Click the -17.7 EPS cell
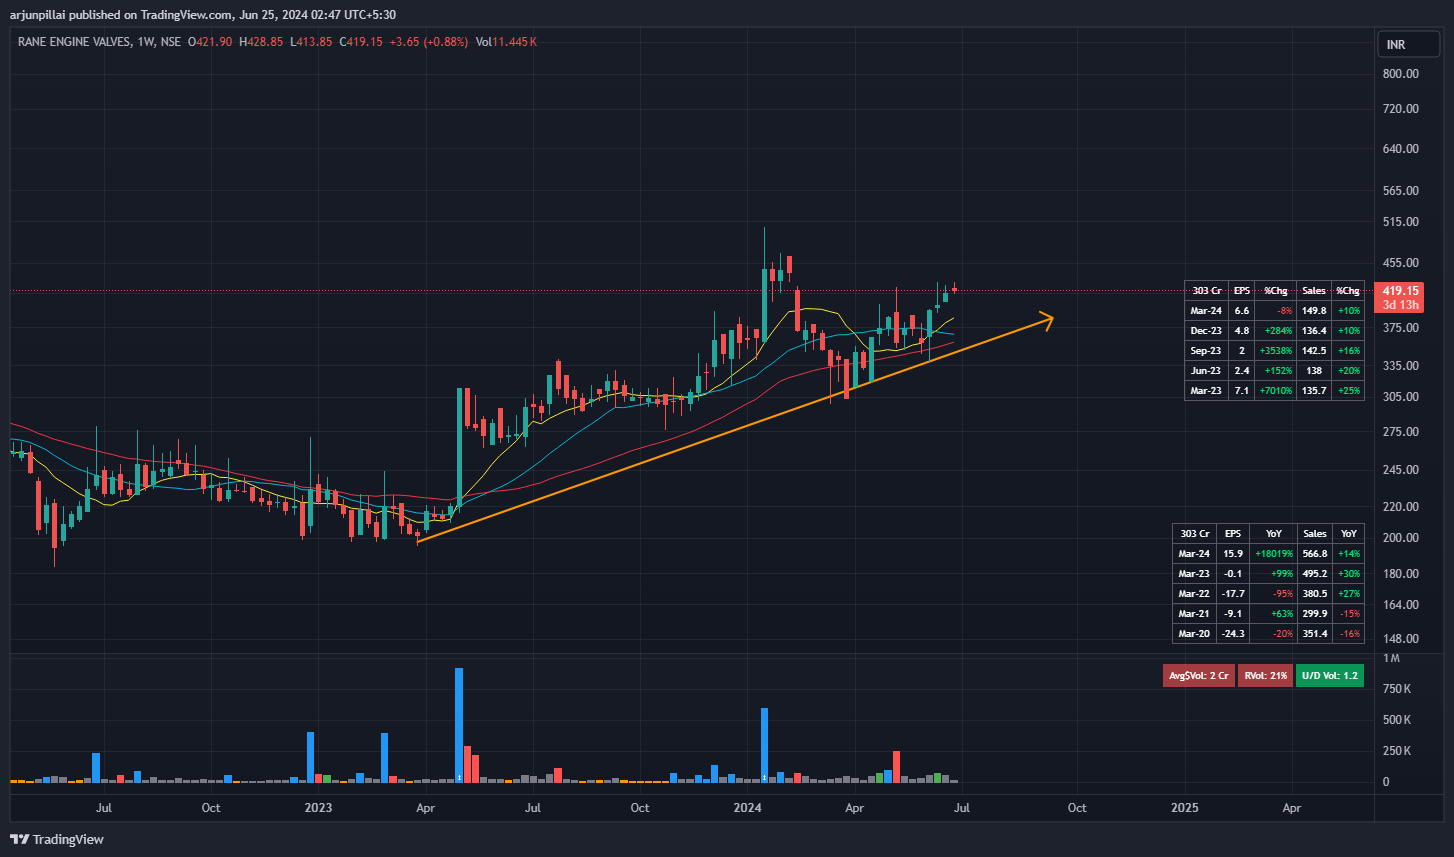1454x857 pixels. [x=1233, y=594]
